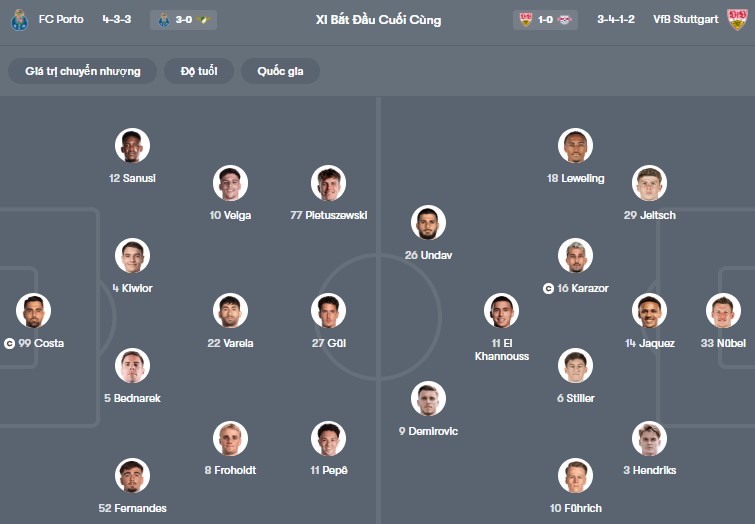This screenshot has height=524, width=755.
Task: Click Undav's player avatar
Action: click(x=428, y=223)
